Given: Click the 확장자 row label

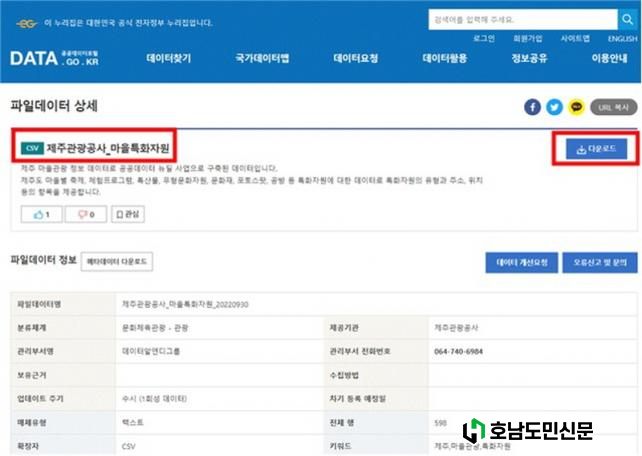Looking at the screenshot, I should [28, 446].
